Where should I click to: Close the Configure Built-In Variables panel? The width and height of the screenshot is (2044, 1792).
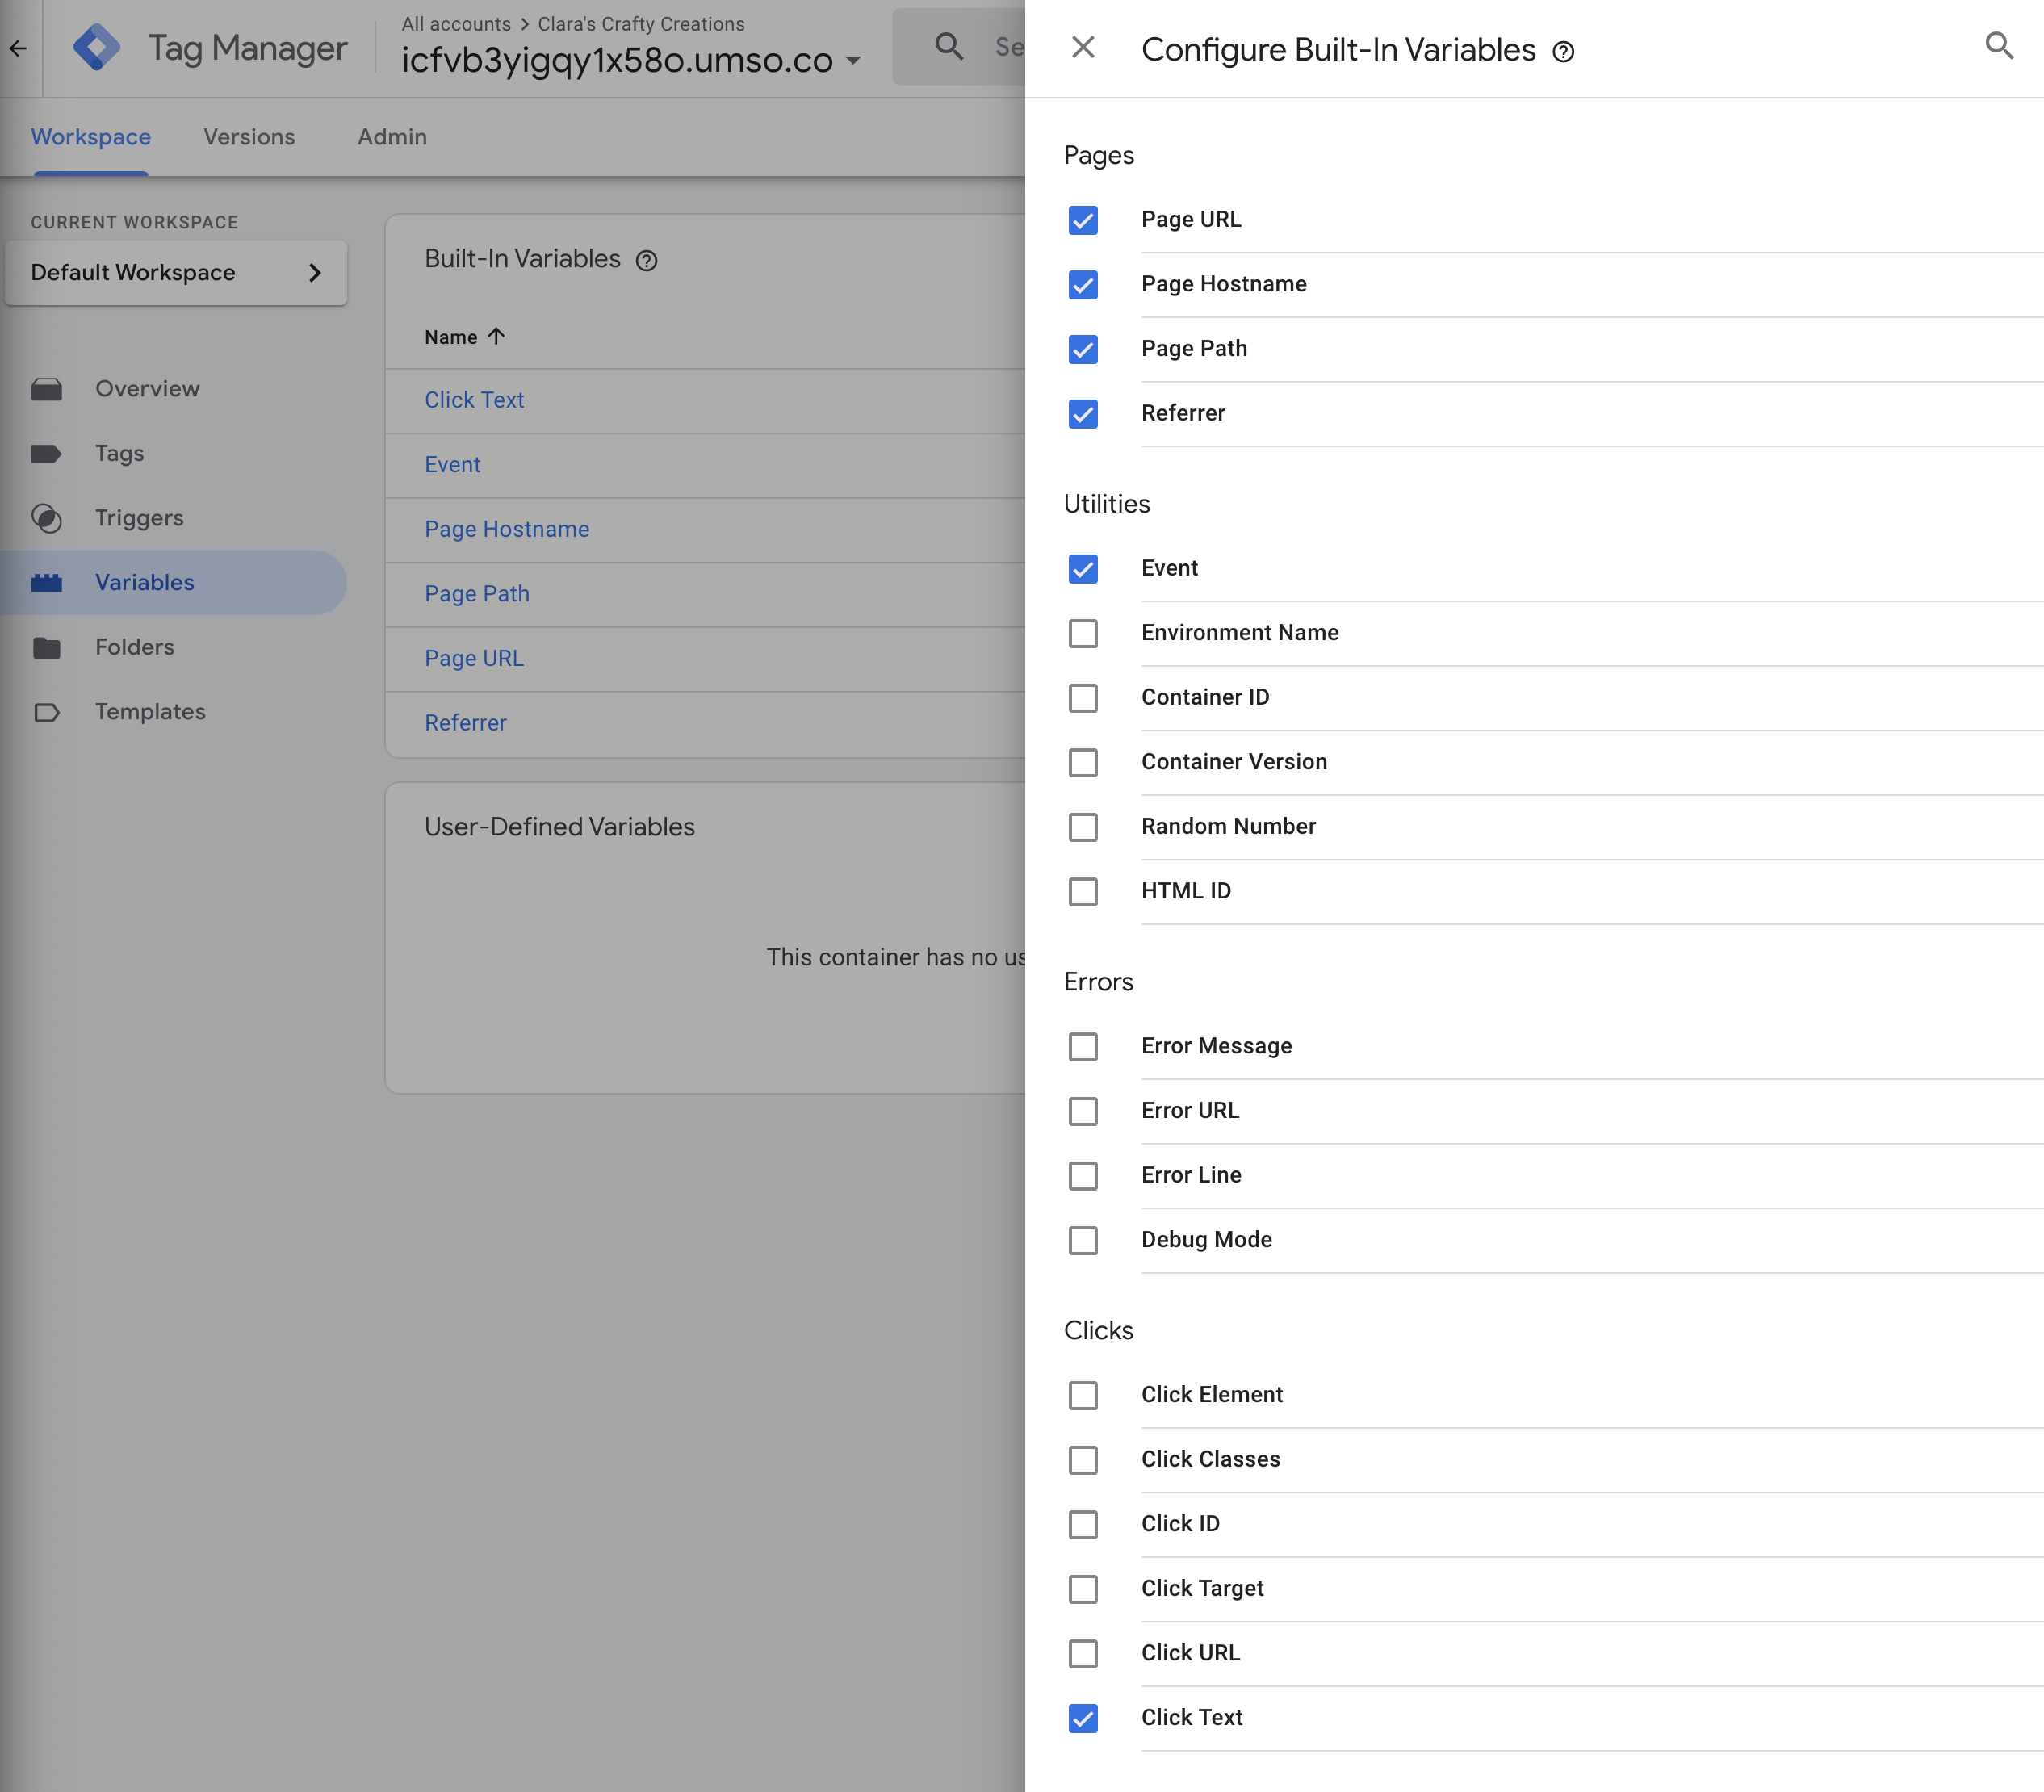tap(1083, 47)
